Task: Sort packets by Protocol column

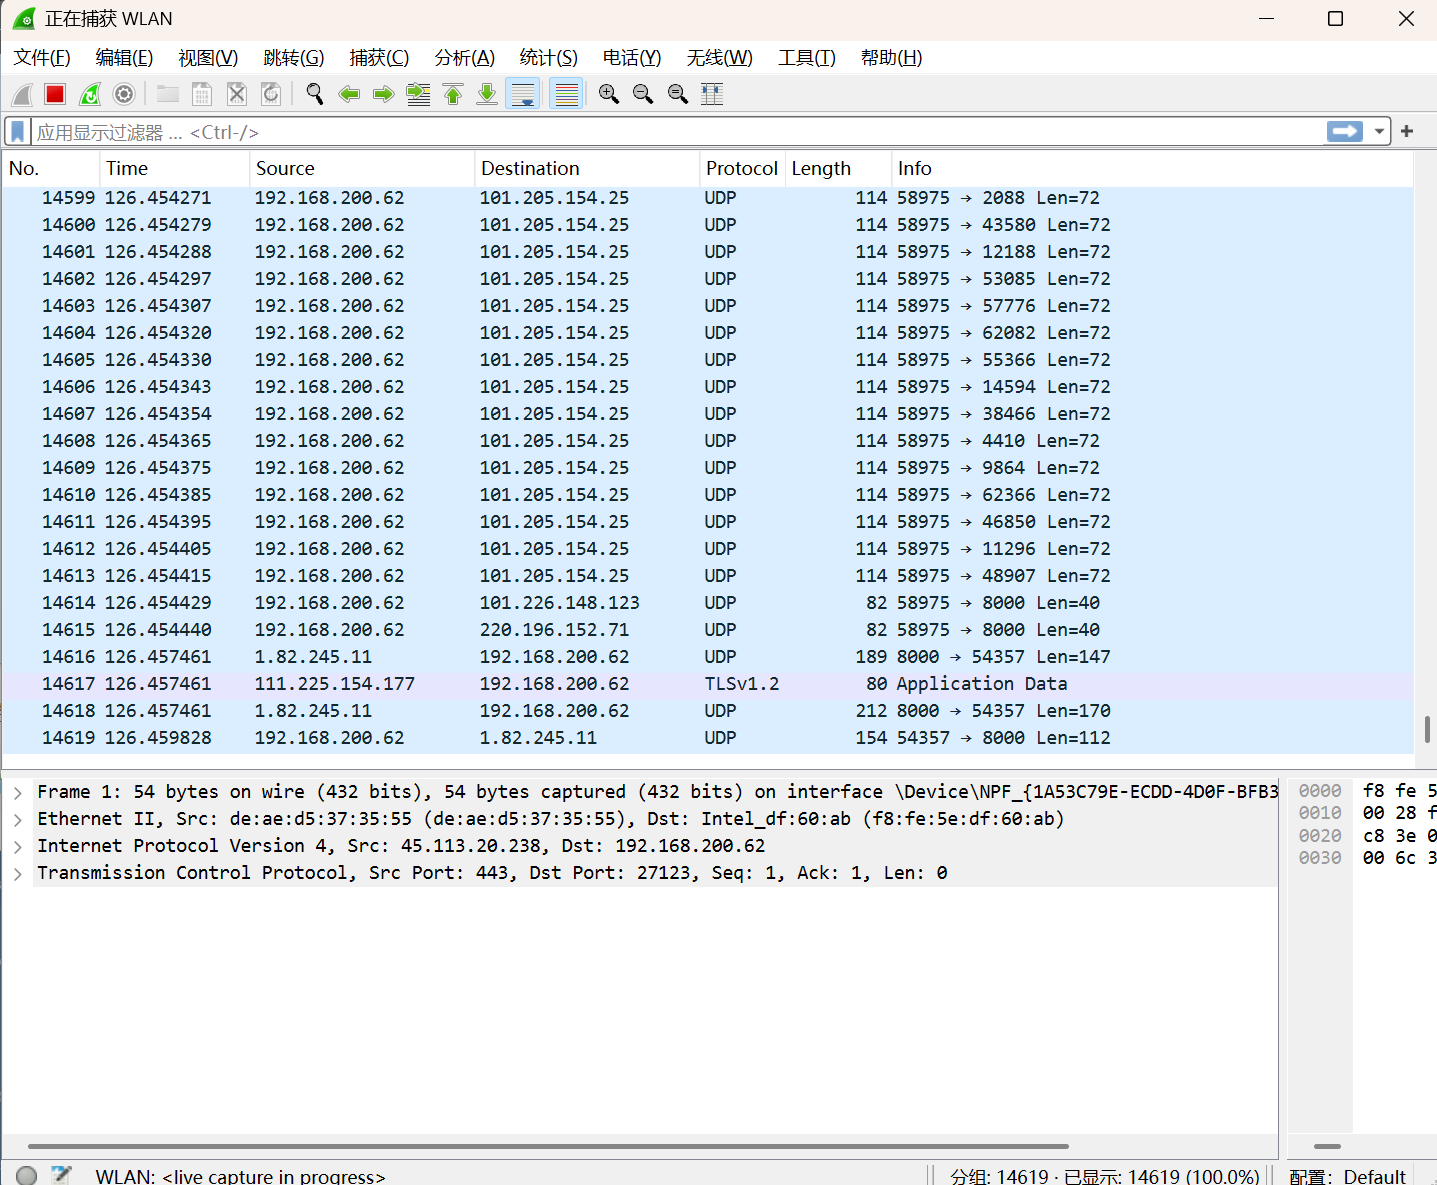Action: coord(742,168)
